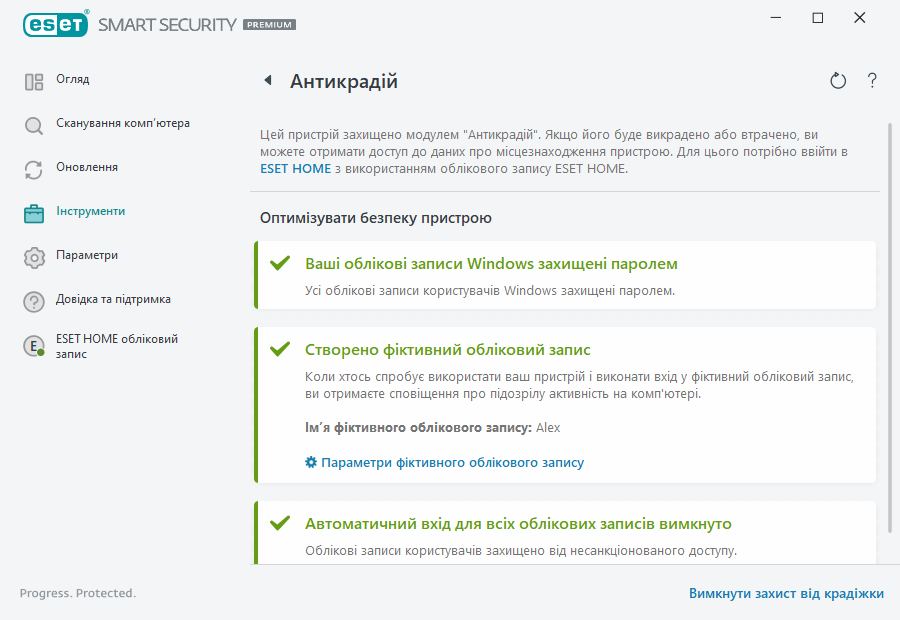Click the ESET logo
Image resolution: width=900 pixels, height=620 pixels.
pos(55,23)
